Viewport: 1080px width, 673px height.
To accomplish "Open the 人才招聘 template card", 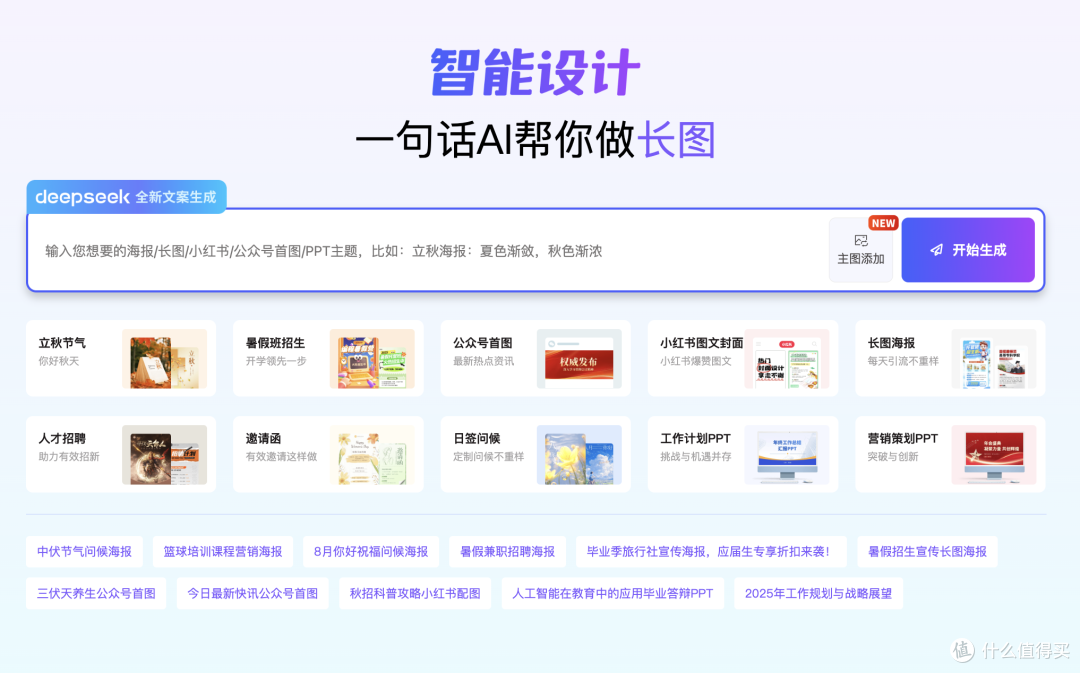I will pyautogui.click(x=121, y=454).
